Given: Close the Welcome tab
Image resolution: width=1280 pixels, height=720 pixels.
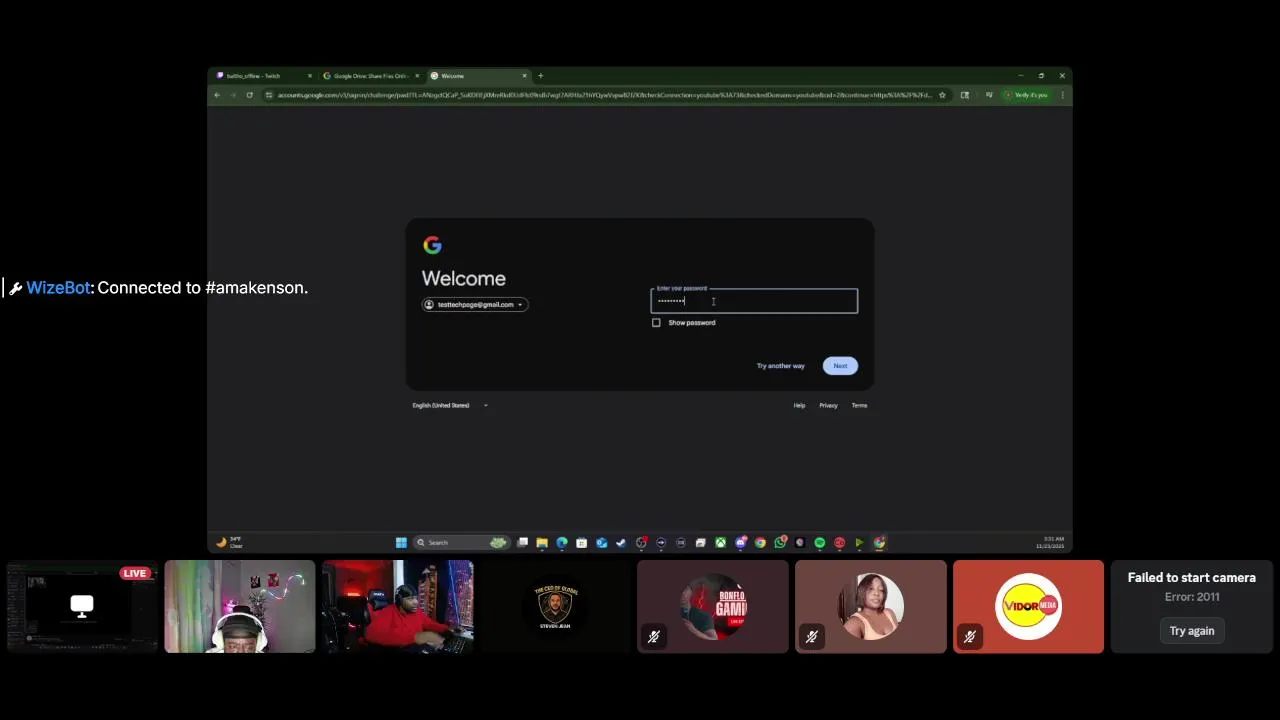Looking at the screenshot, I should click(x=525, y=76).
